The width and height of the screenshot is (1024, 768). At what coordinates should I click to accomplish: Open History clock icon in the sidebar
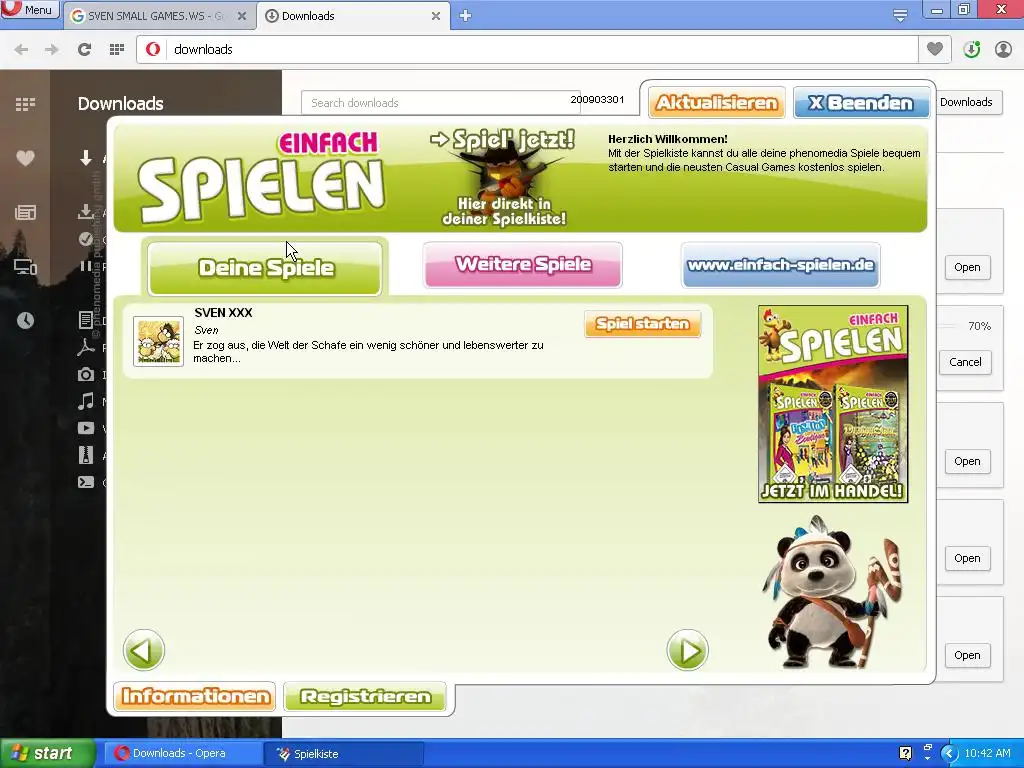coord(25,320)
